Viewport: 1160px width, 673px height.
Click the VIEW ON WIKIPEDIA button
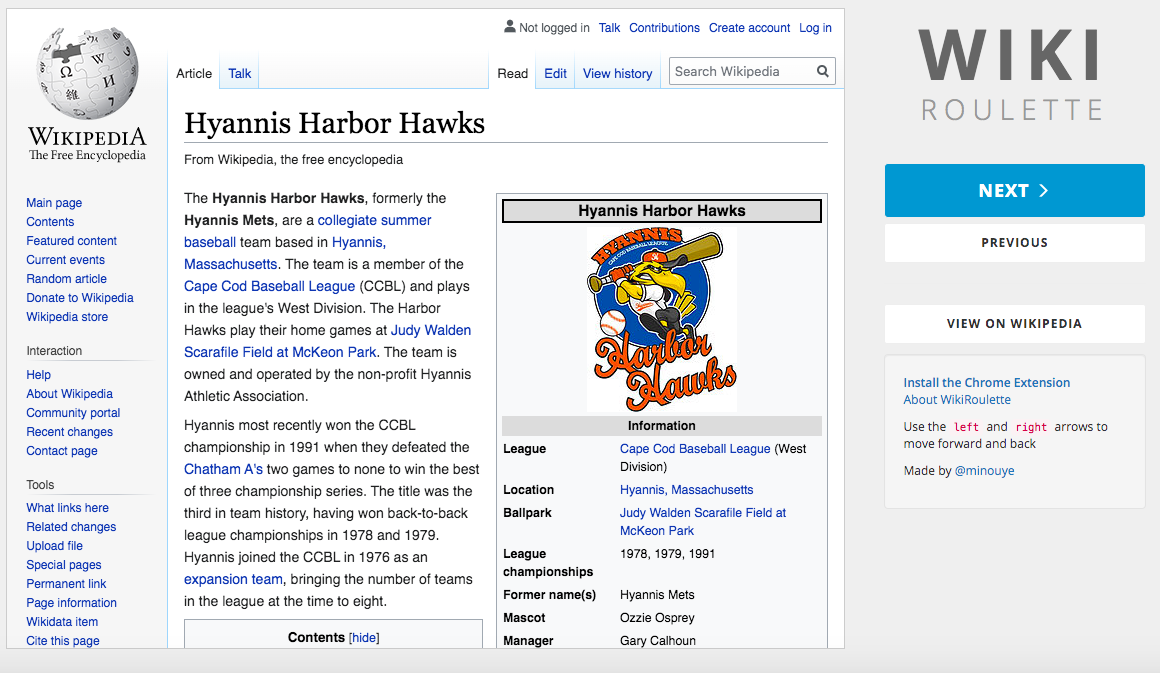(x=1014, y=324)
